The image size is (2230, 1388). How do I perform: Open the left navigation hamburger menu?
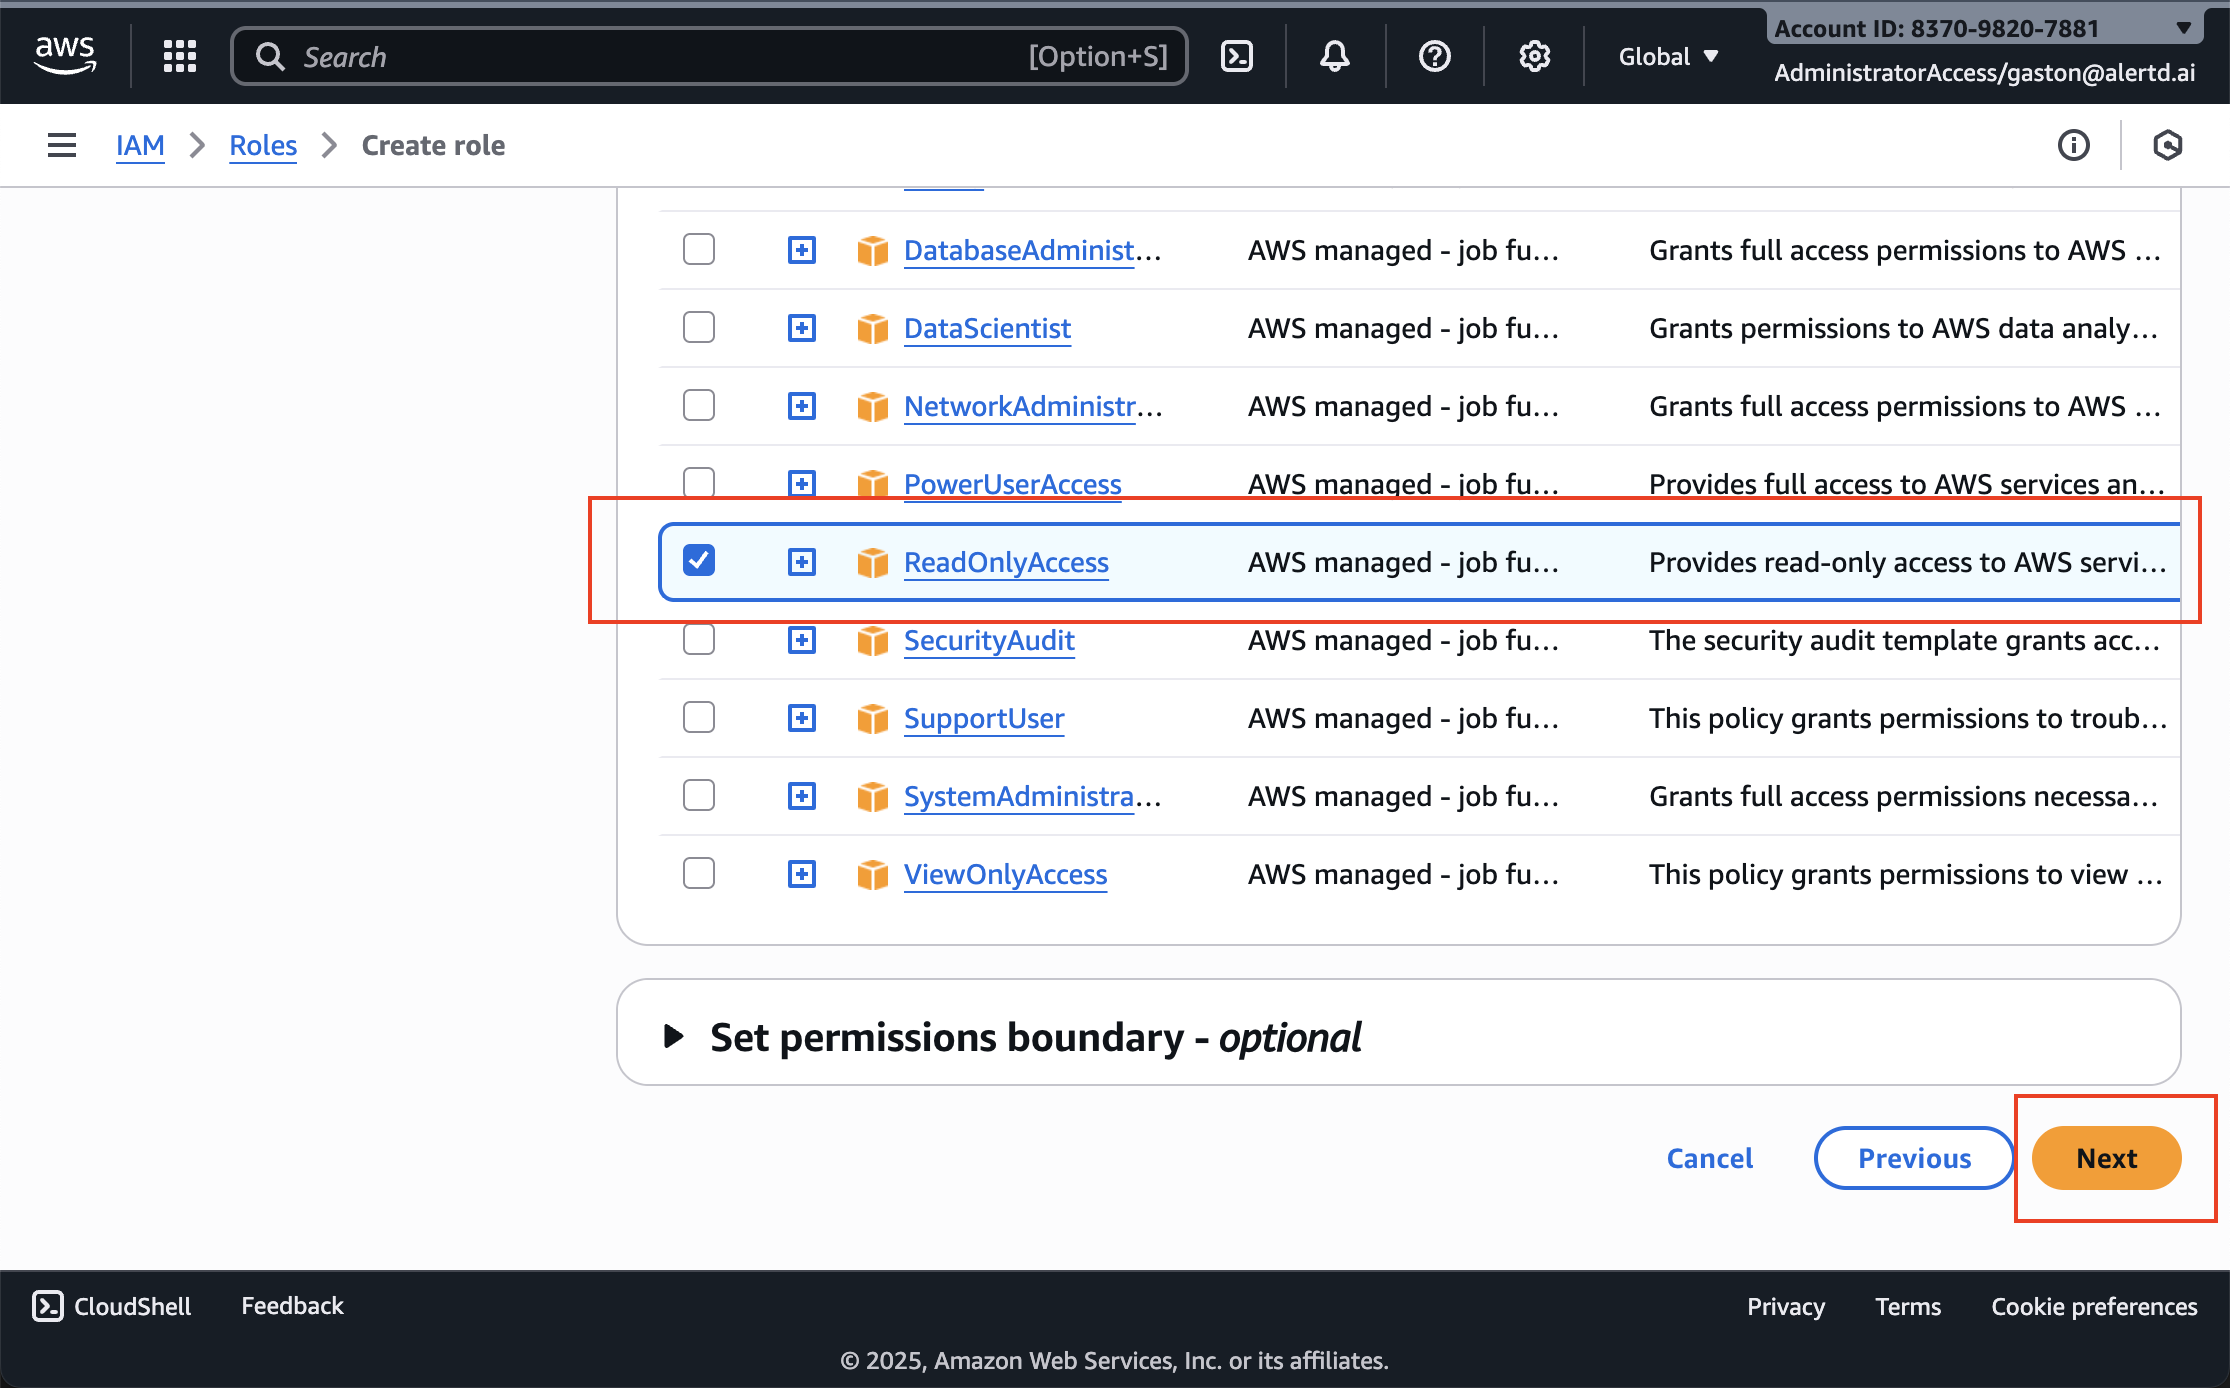coord(60,145)
